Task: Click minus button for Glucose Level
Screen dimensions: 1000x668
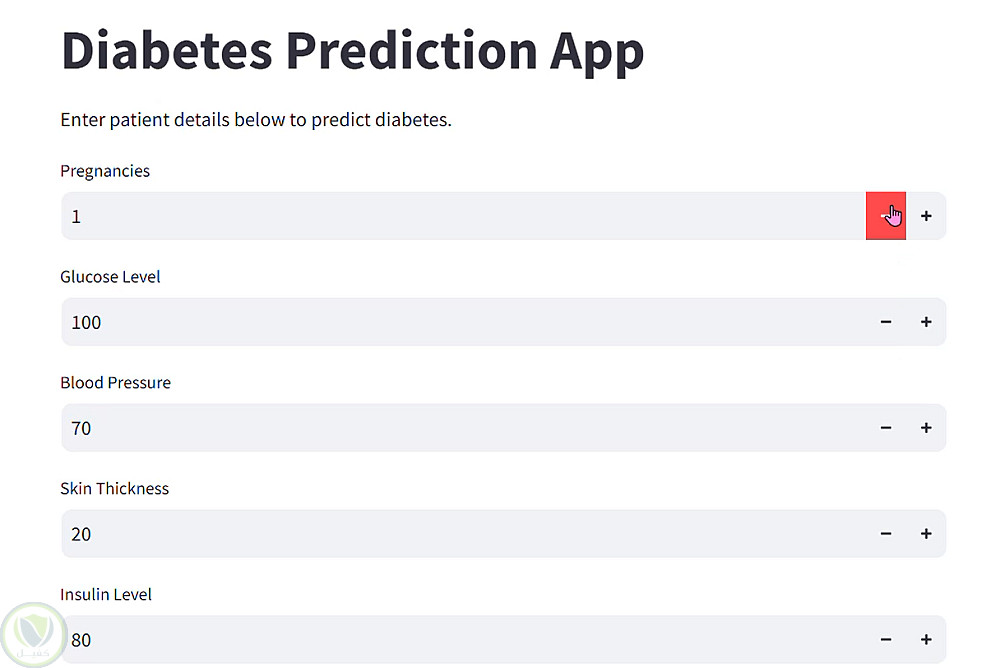Action: click(x=886, y=322)
